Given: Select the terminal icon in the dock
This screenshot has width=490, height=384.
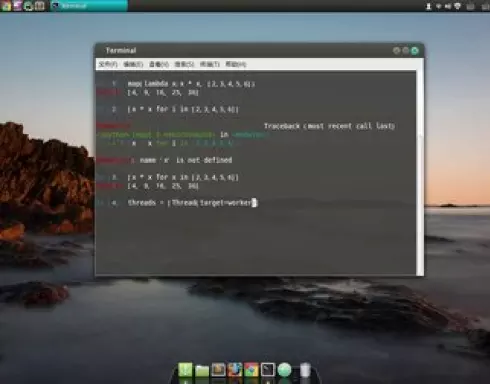Looking at the screenshot, I should pyautogui.click(x=268, y=370).
